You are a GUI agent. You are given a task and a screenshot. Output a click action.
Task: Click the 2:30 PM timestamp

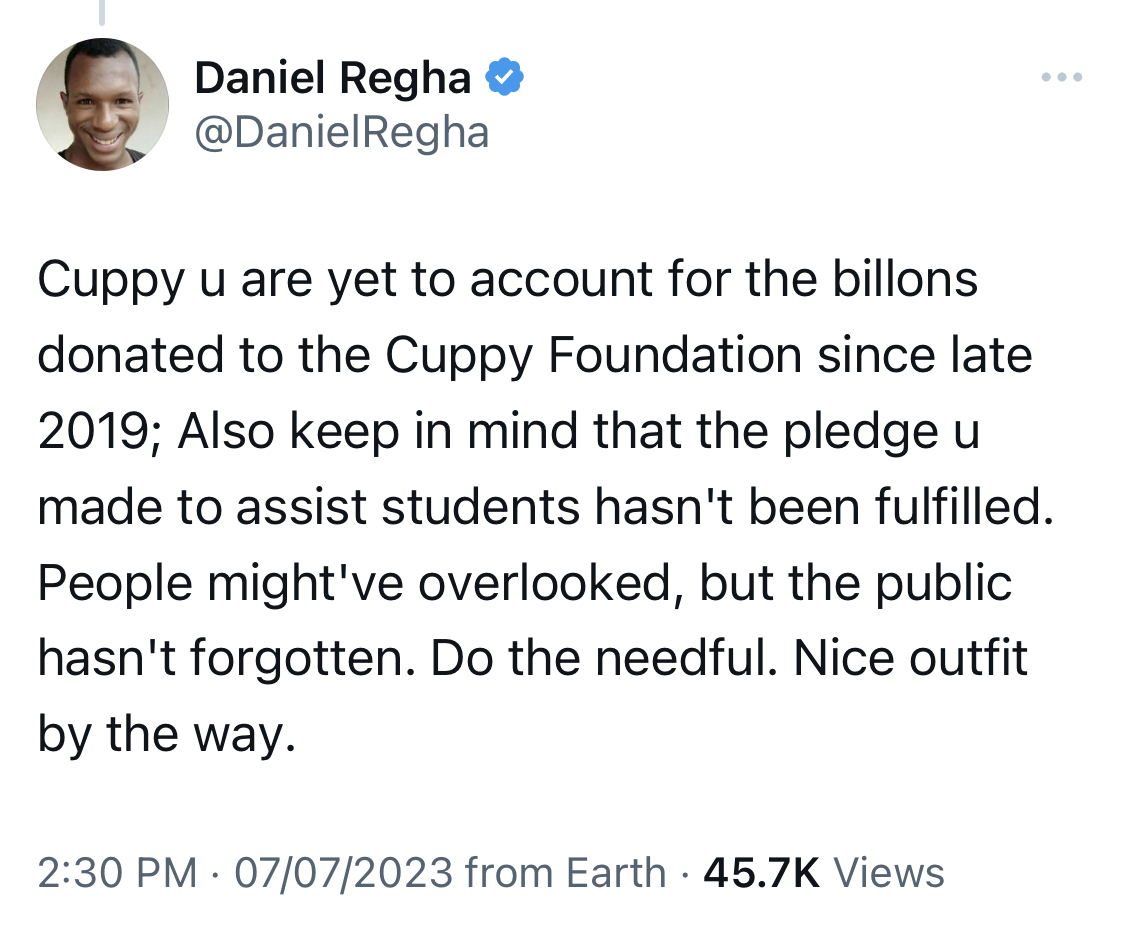(118, 873)
